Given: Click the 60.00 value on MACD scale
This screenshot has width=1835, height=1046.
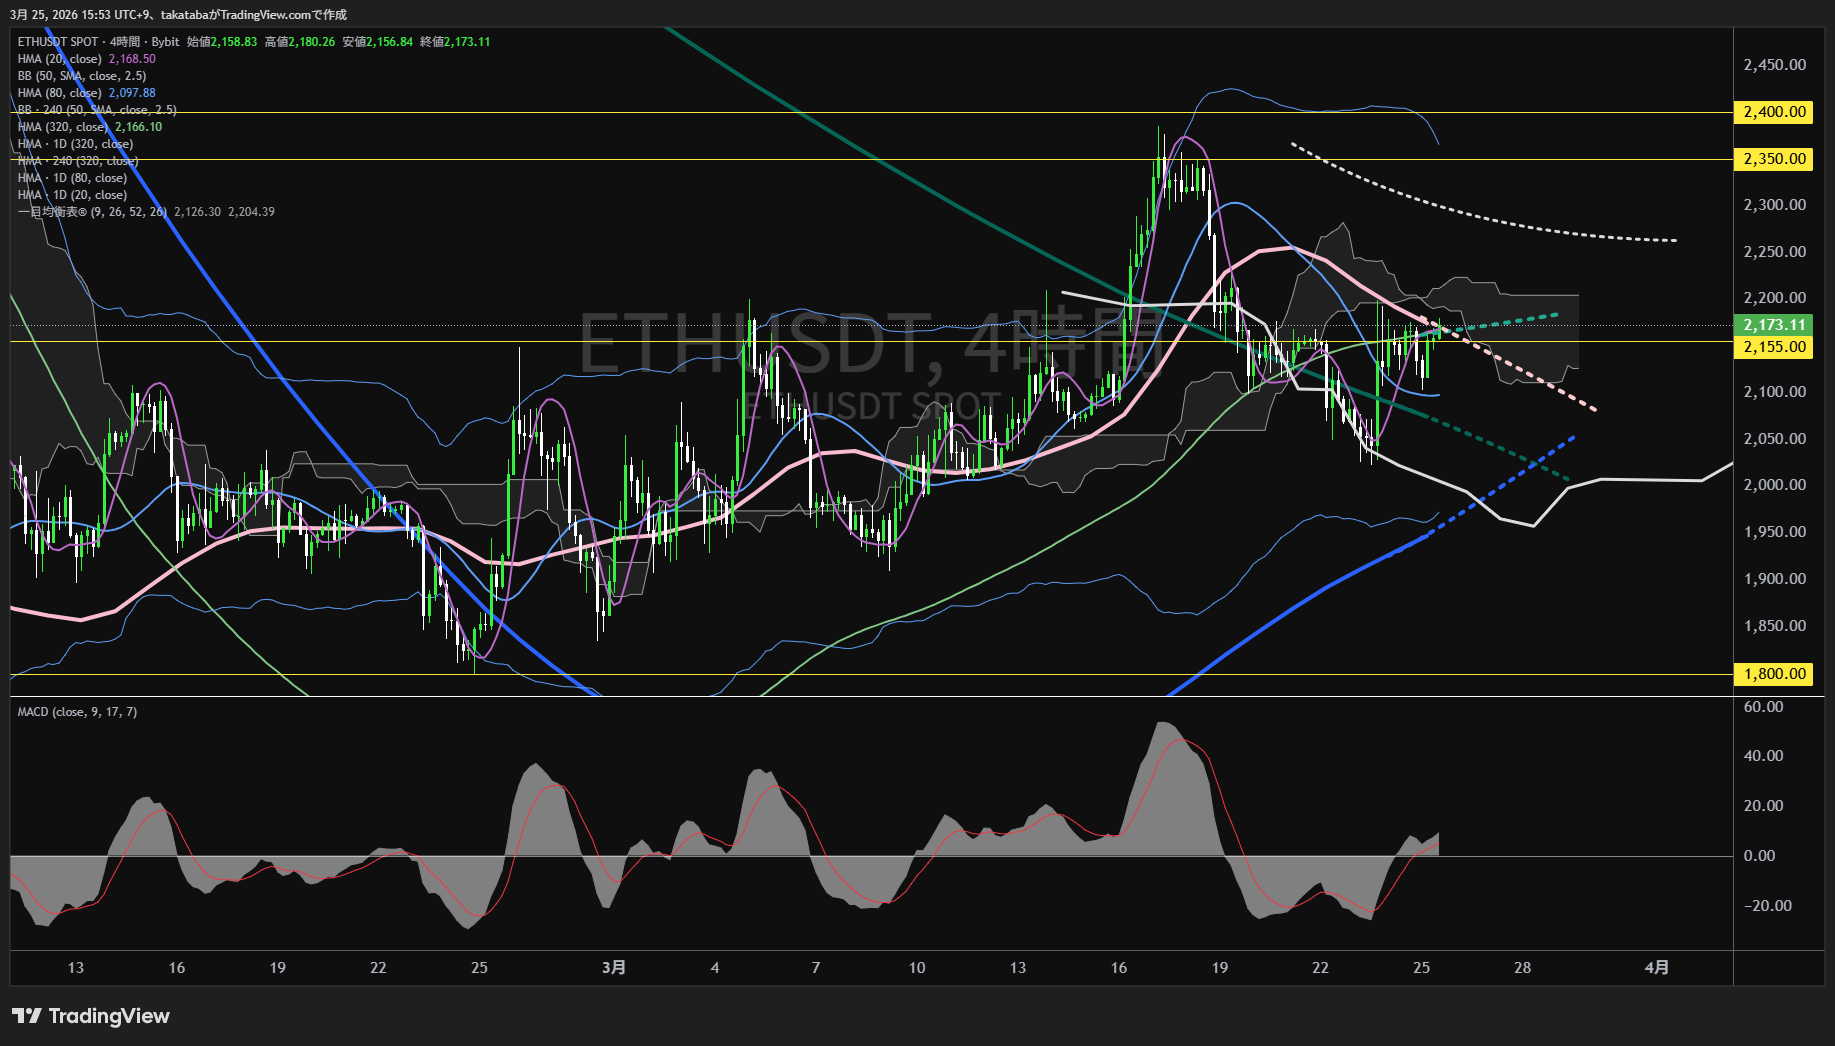Looking at the screenshot, I should (x=1763, y=707).
